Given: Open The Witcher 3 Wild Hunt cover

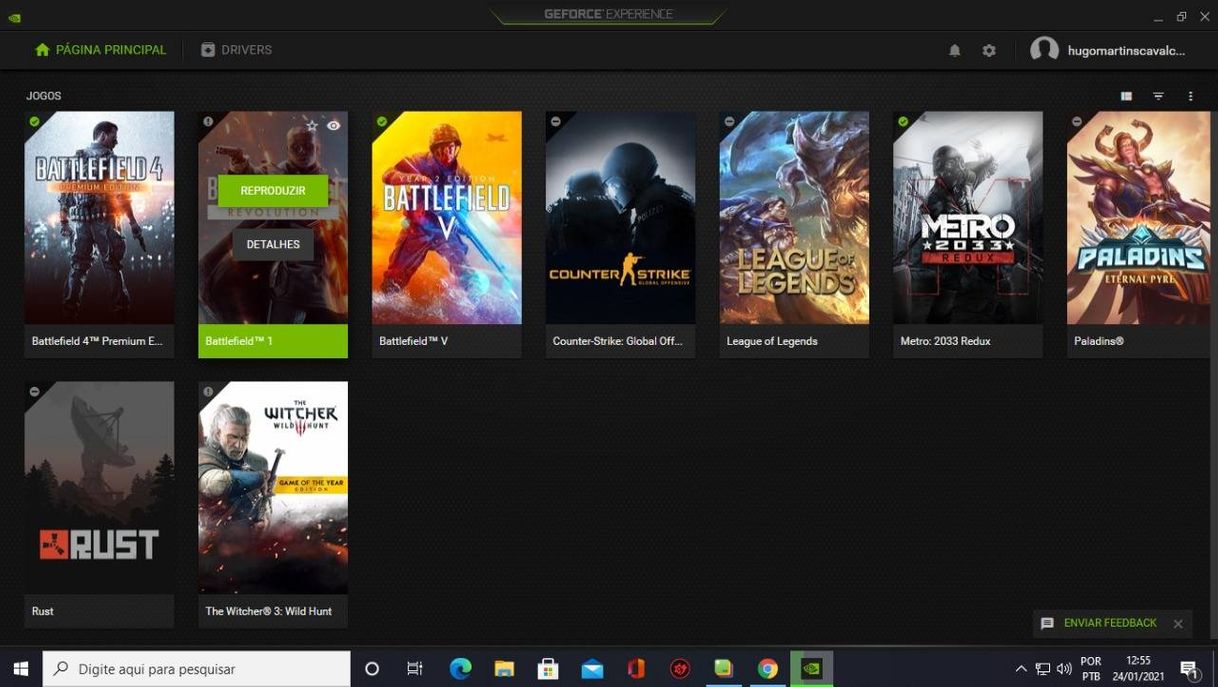Looking at the screenshot, I should tap(273, 488).
